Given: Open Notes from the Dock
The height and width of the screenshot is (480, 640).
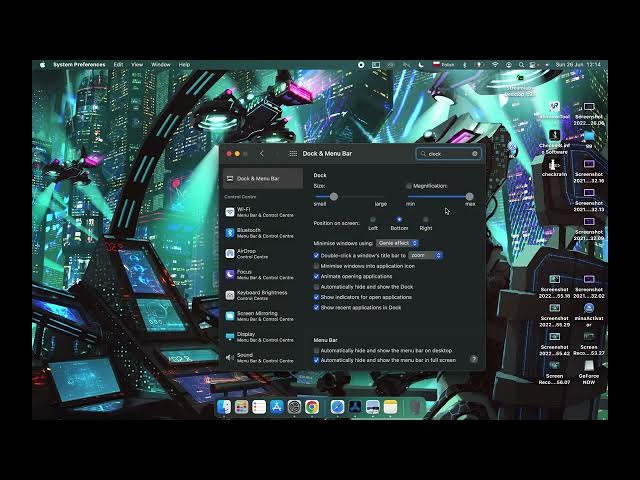Looking at the screenshot, I should coord(390,407).
